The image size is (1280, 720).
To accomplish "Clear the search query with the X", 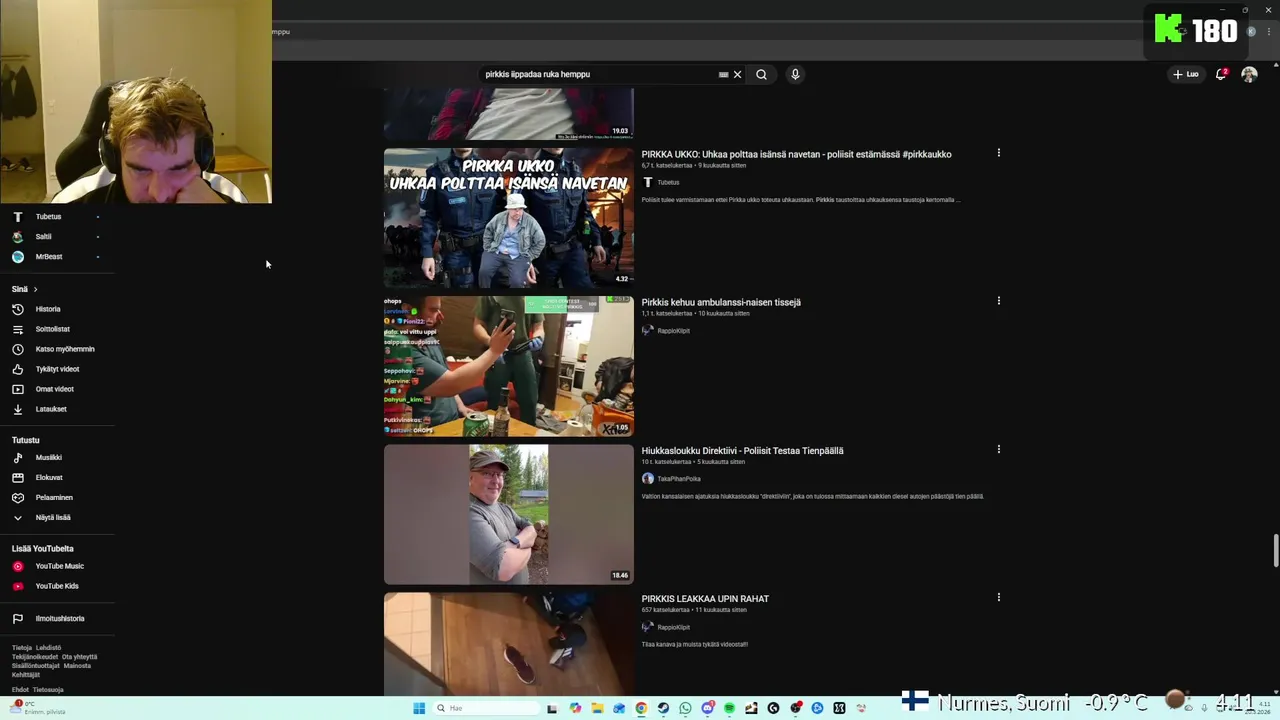I will tap(737, 74).
